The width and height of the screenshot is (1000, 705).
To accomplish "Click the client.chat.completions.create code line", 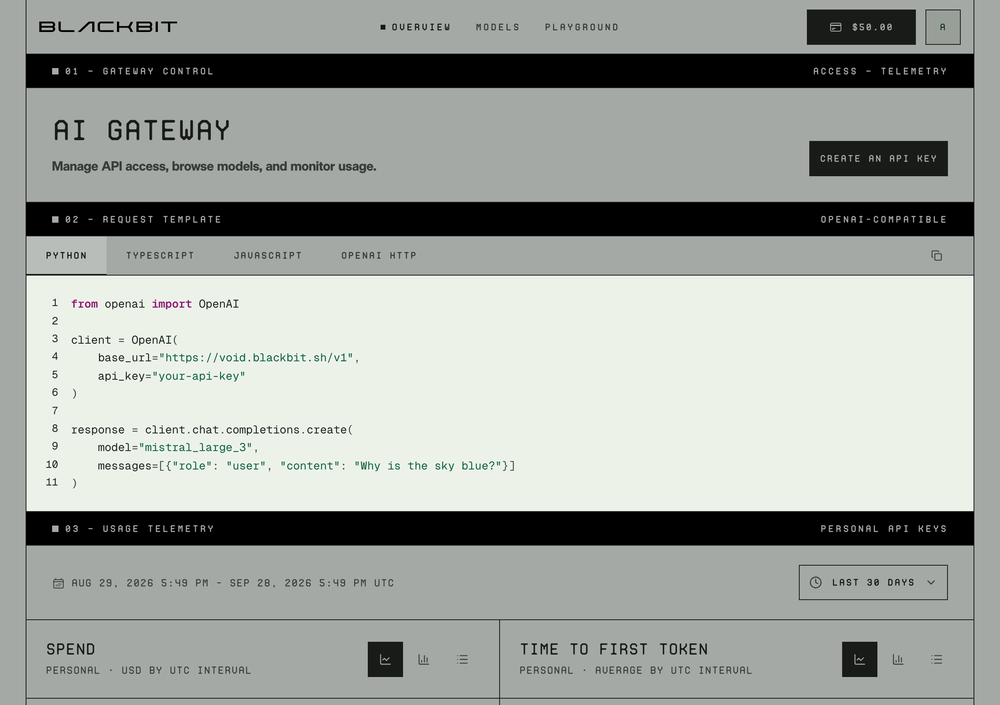I will [212, 430].
